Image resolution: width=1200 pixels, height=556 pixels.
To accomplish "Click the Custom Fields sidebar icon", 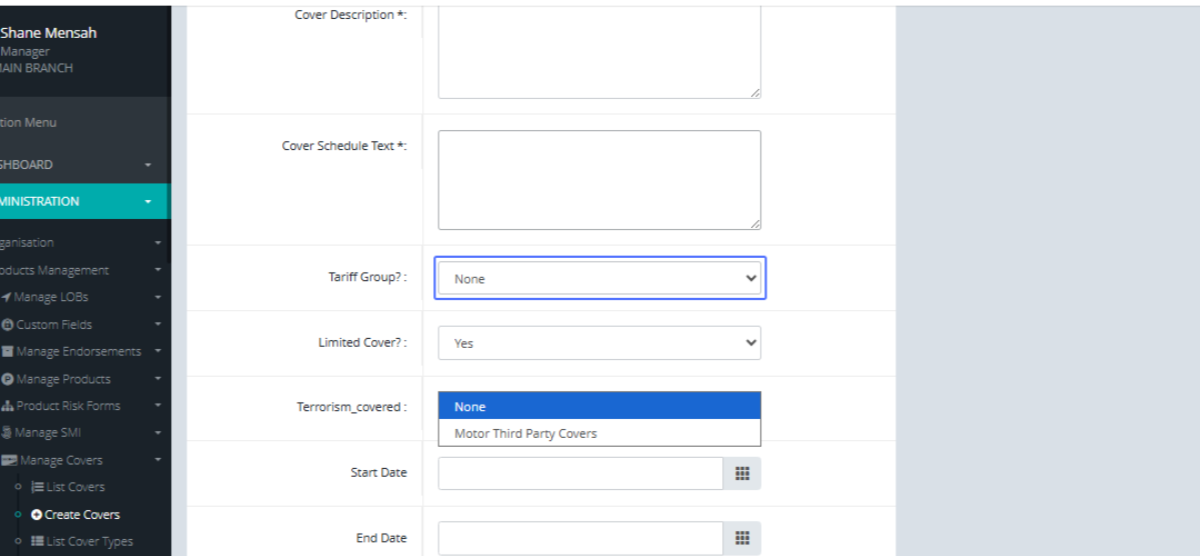I will [8, 325].
